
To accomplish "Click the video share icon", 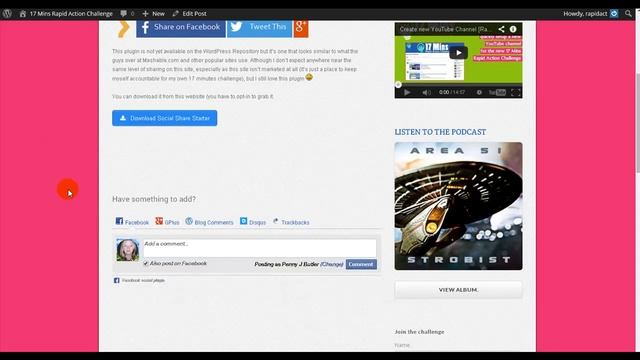I will click(x=501, y=29).
